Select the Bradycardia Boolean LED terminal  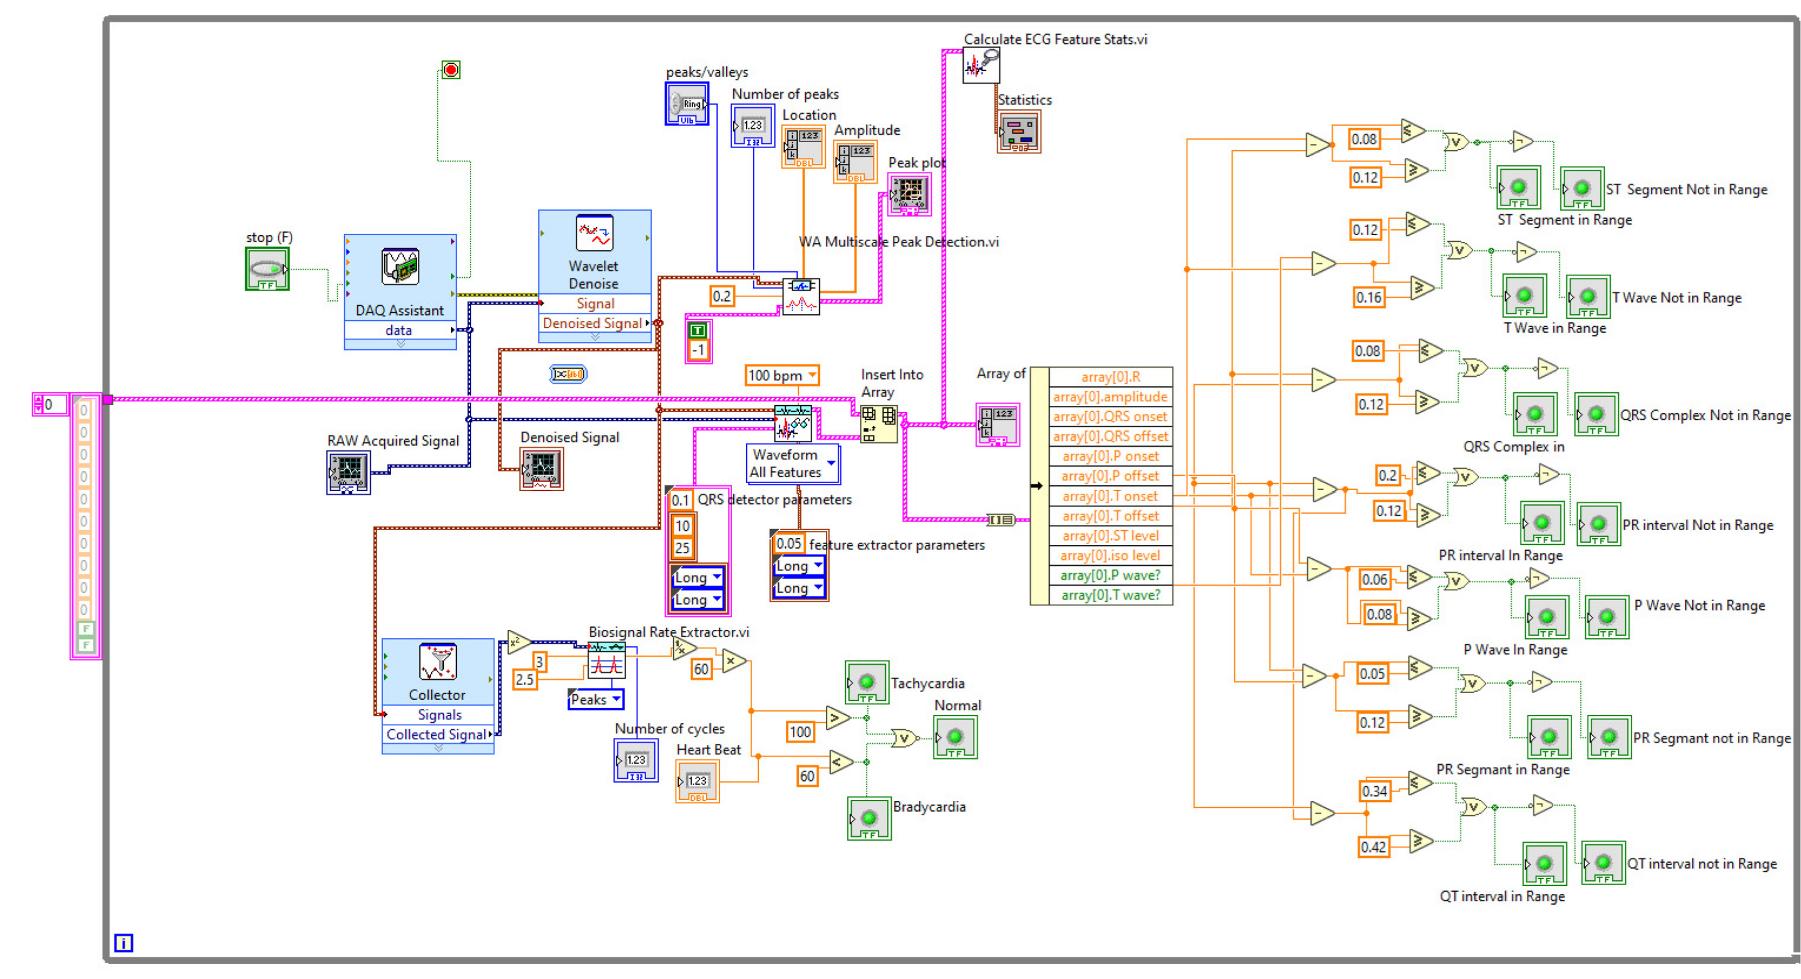(x=869, y=818)
